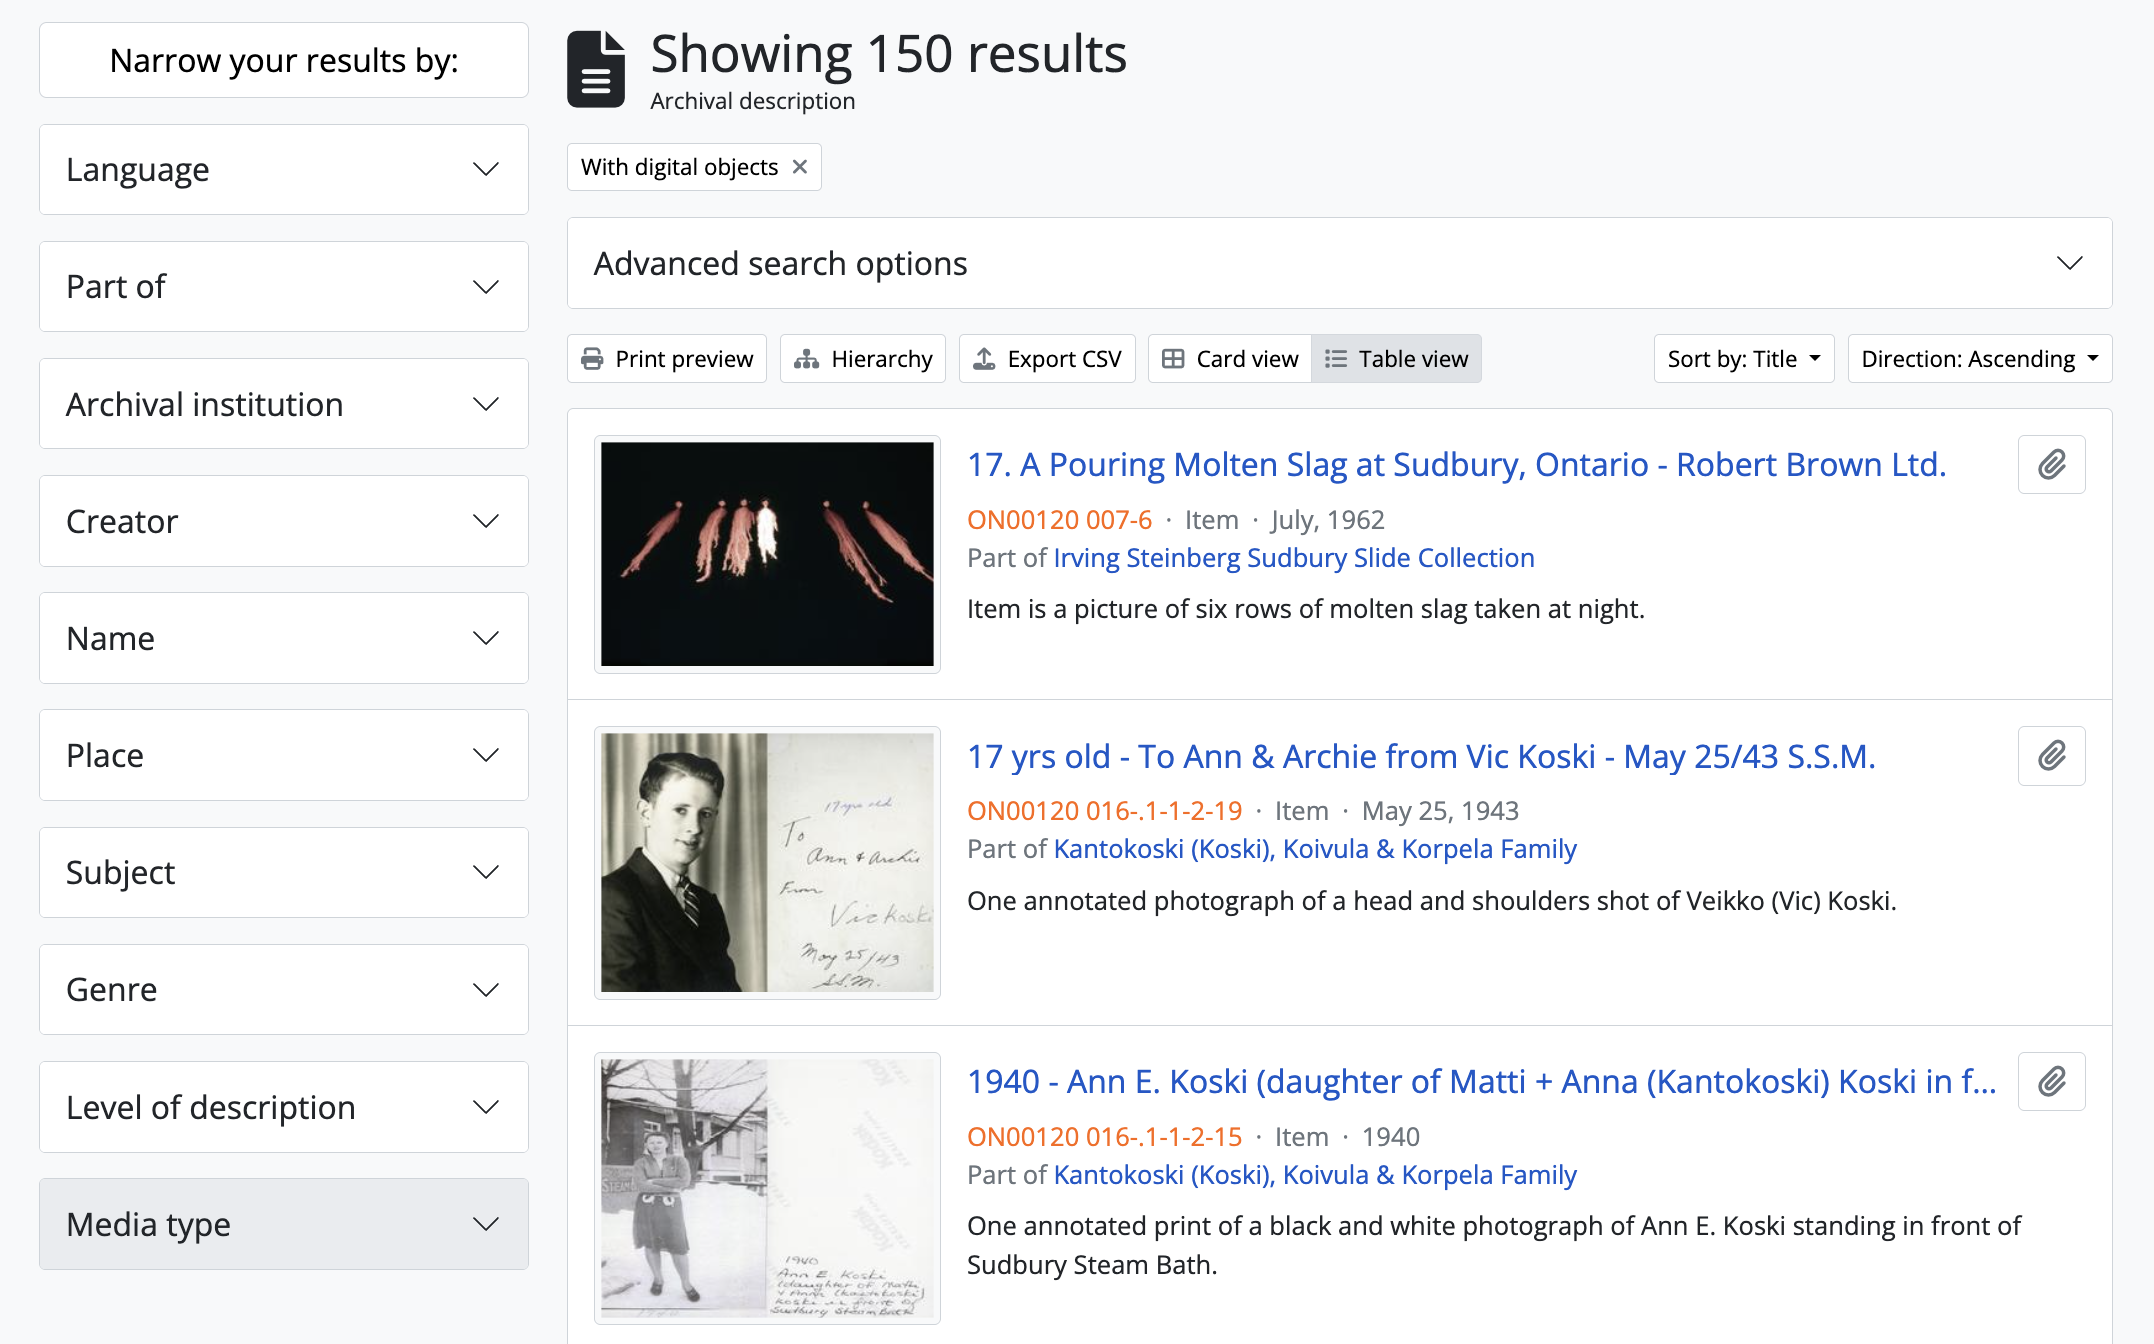2154x1344 pixels.
Task: Attach Ann E. Koski item to clipboard
Action: coord(2051,1082)
